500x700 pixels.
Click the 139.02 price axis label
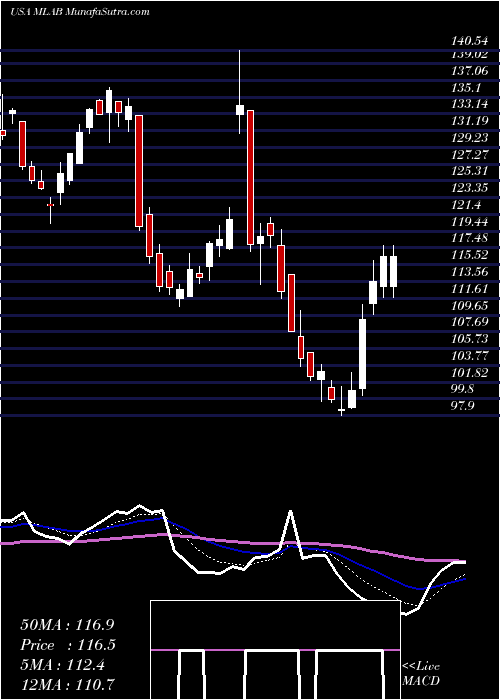coord(469,54)
